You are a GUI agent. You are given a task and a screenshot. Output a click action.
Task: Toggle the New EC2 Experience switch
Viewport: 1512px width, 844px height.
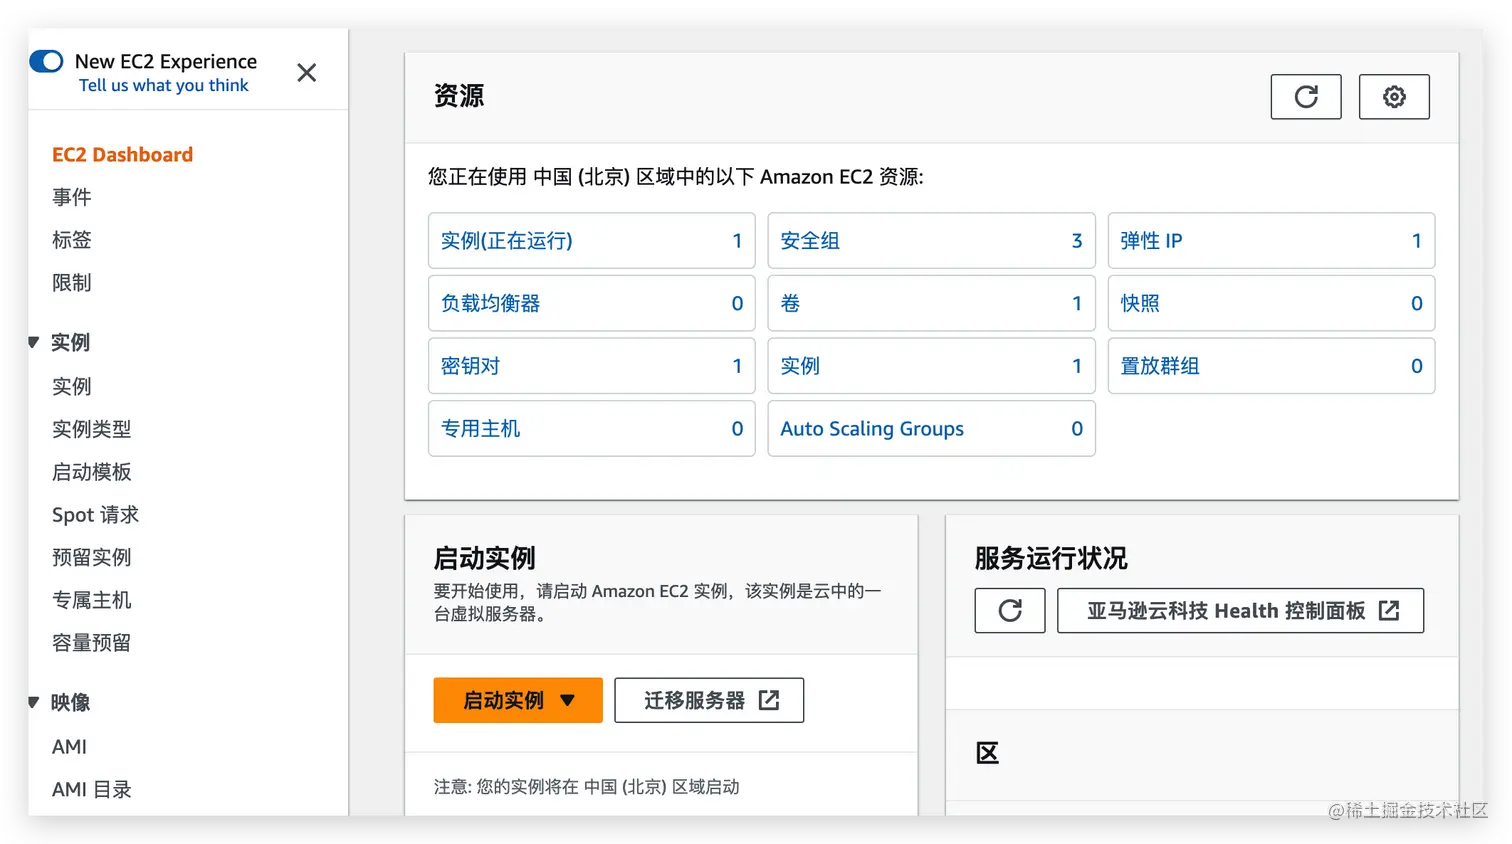pos(46,62)
